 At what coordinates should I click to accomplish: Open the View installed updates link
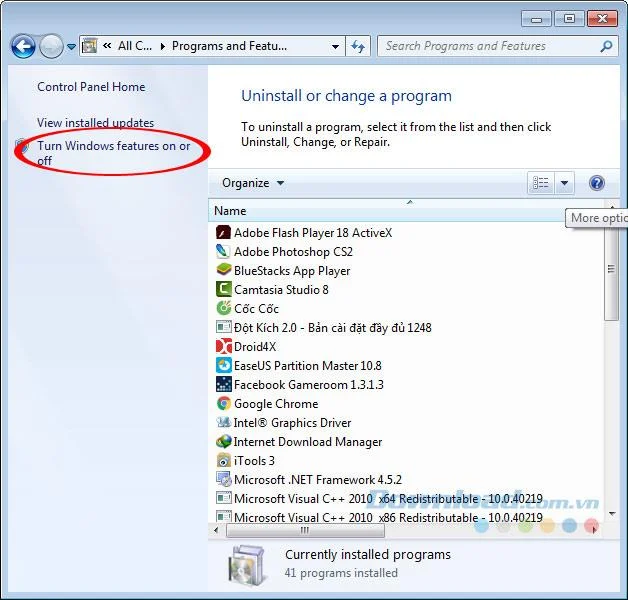(95, 123)
